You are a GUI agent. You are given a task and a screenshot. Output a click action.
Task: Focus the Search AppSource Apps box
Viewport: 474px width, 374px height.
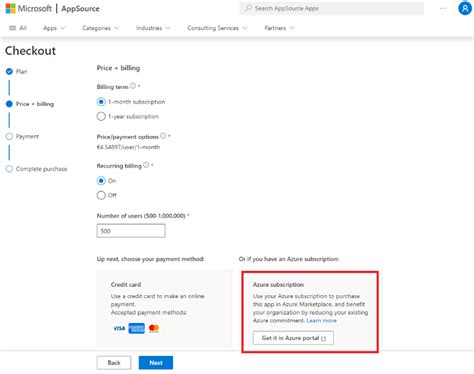pyautogui.click(x=332, y=8)
